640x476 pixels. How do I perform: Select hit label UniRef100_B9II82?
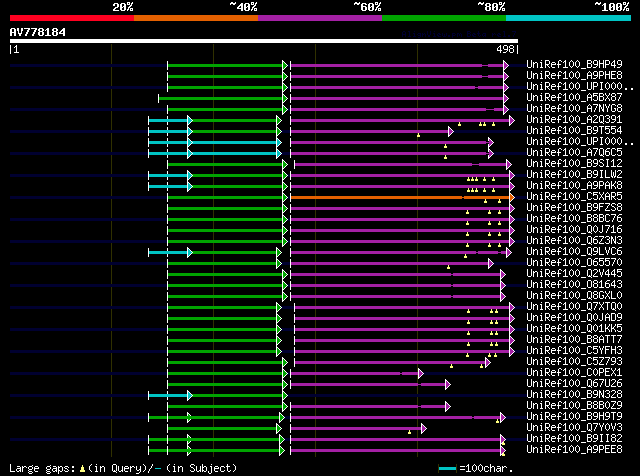[x=574, y=439]
